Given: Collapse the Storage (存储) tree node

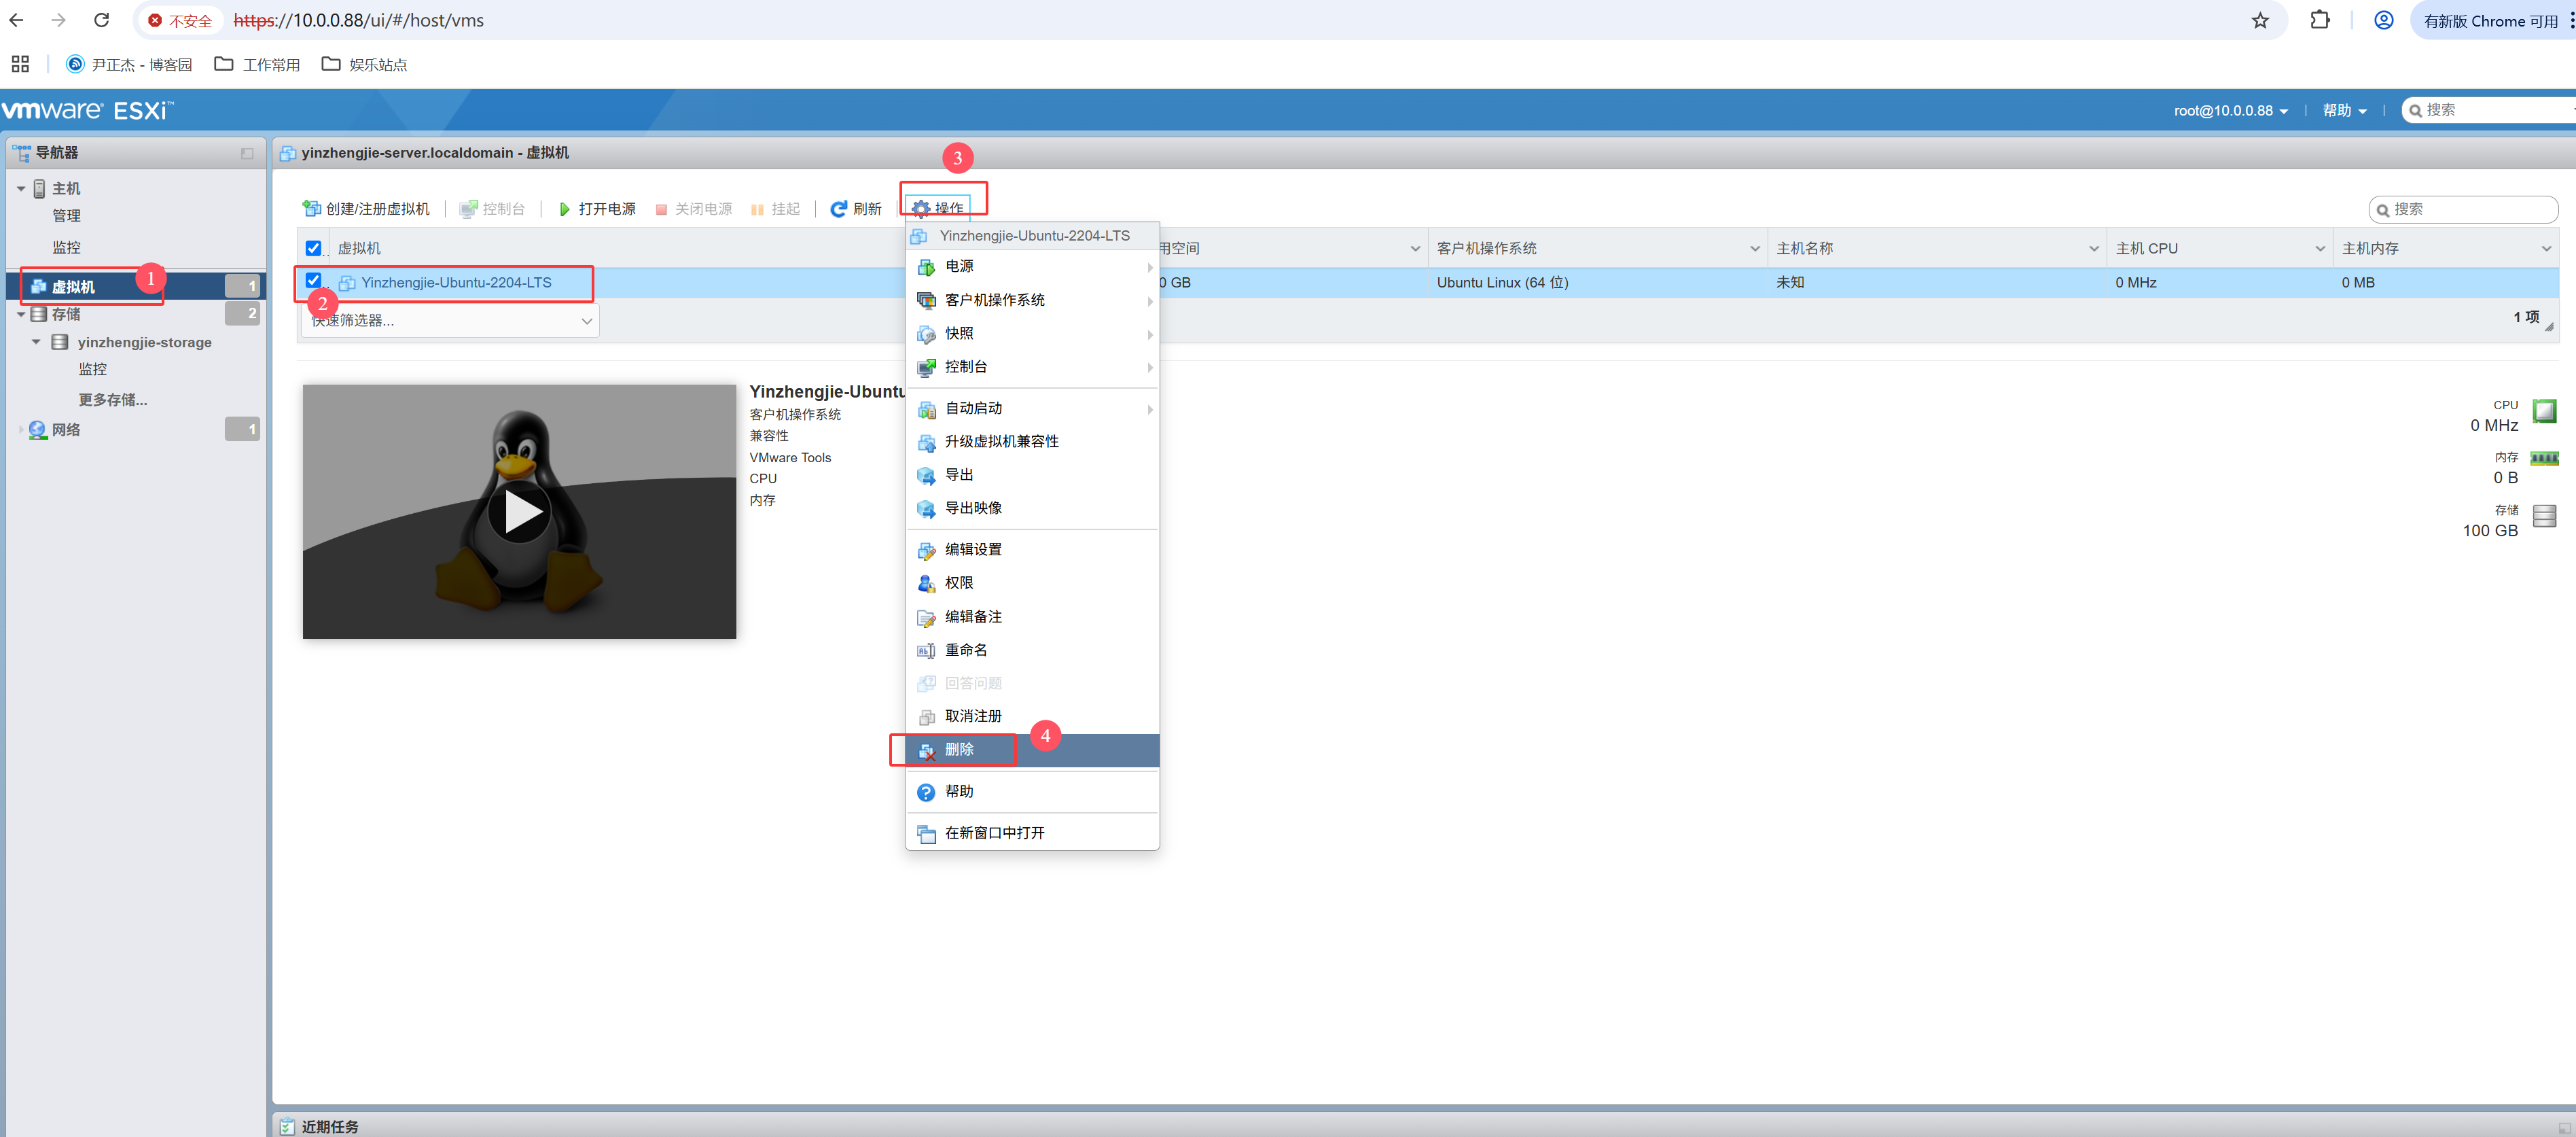Looking at the screenshot, I should pyautogui.click(x=21, y=314).
